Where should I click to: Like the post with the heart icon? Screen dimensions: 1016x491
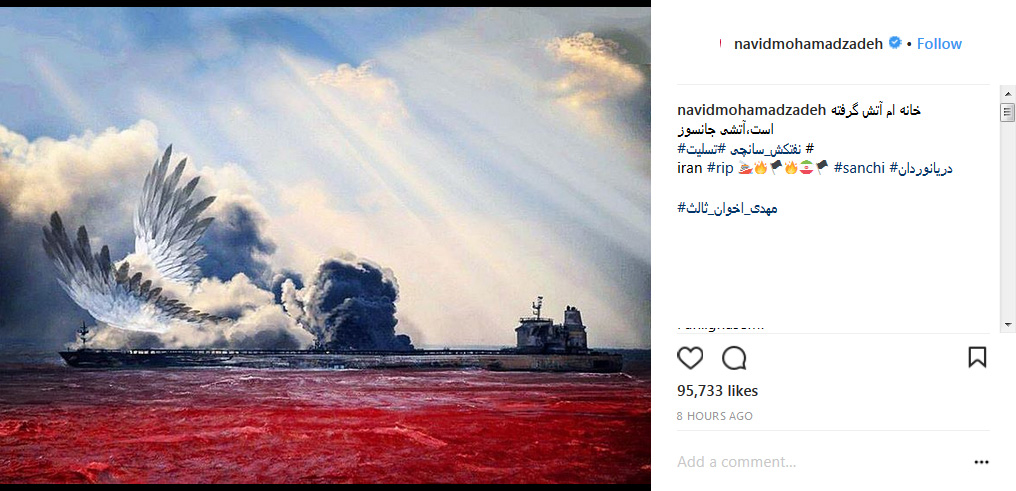(690, 358)
